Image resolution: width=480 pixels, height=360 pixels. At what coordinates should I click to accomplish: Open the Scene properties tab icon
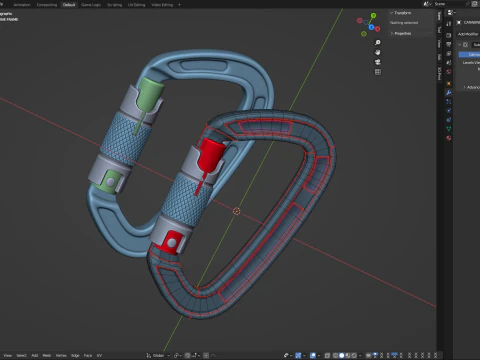click(x=449, y=62)
